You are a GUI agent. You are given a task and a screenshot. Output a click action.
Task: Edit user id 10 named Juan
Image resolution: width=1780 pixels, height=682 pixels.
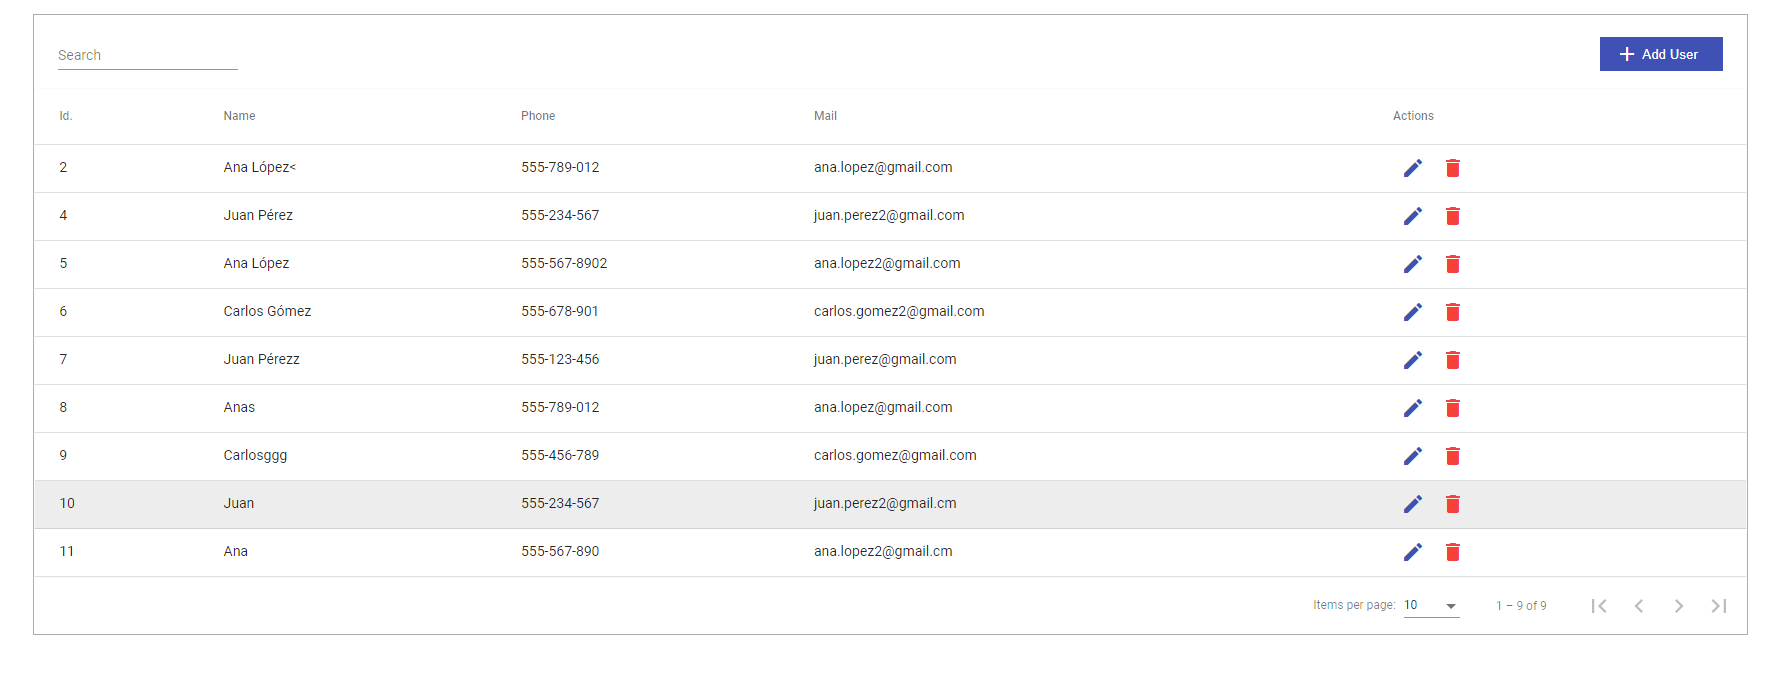tap(1412, 504)
